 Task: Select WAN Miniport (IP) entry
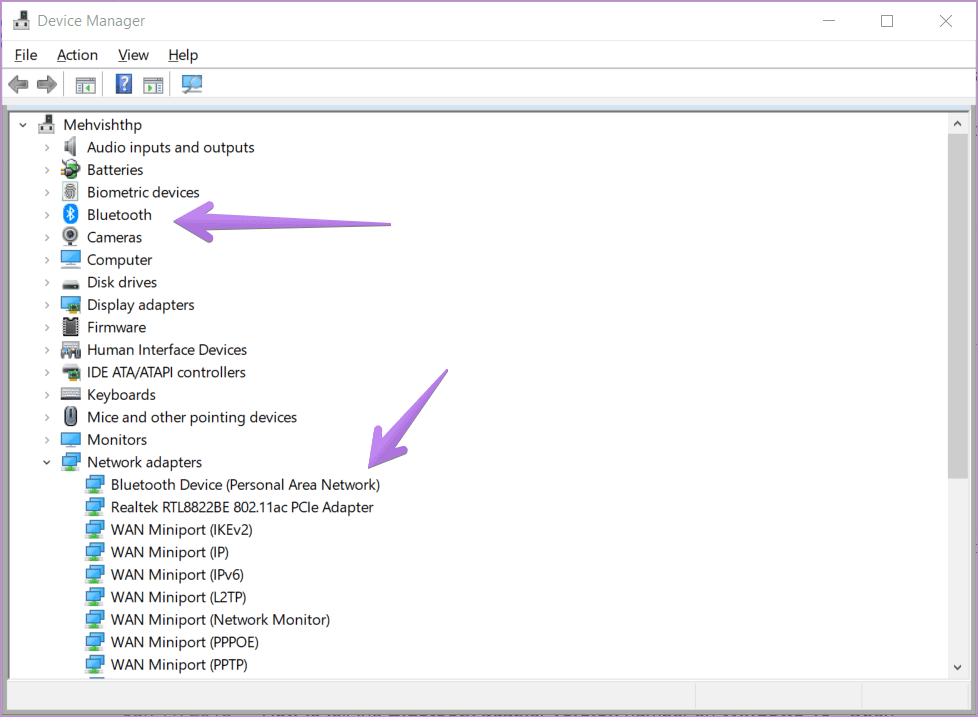[170, 552]
